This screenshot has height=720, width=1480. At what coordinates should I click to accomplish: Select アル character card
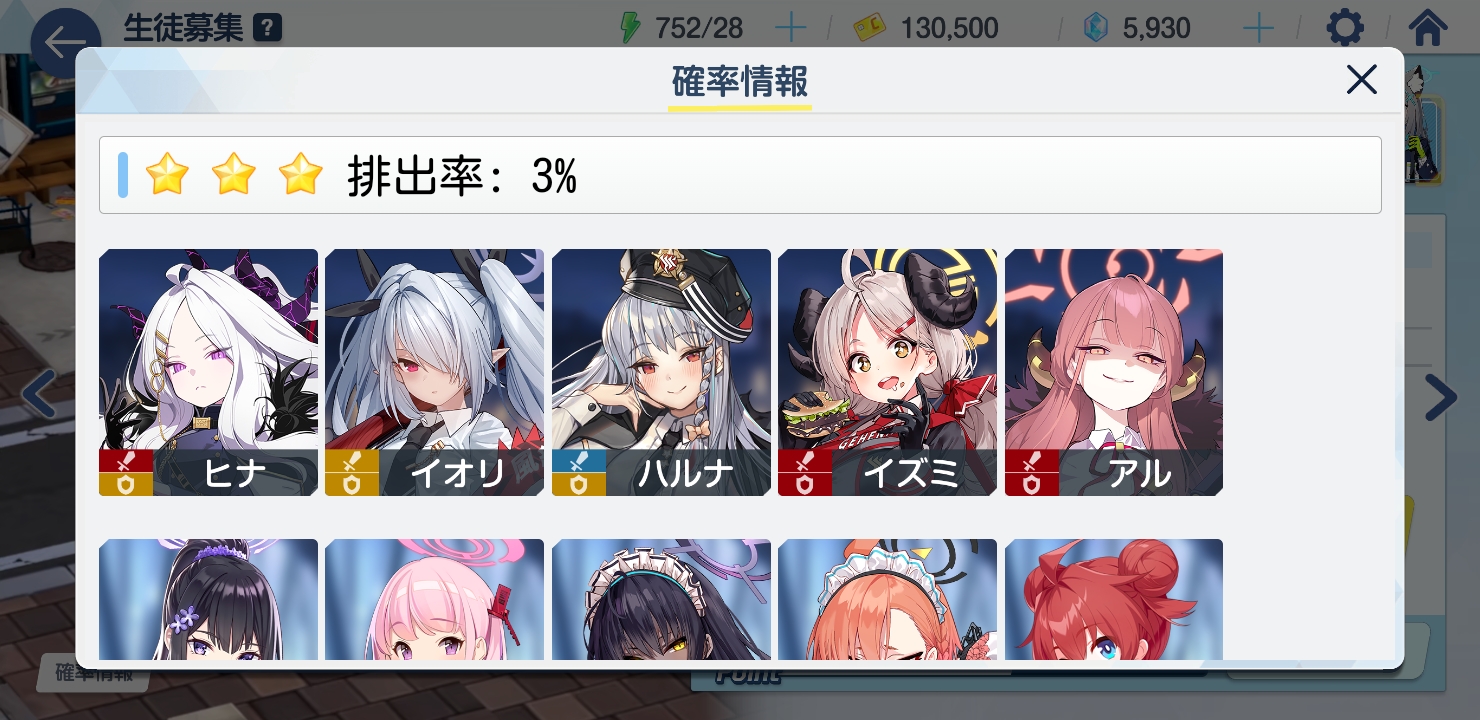point(1114,372)
